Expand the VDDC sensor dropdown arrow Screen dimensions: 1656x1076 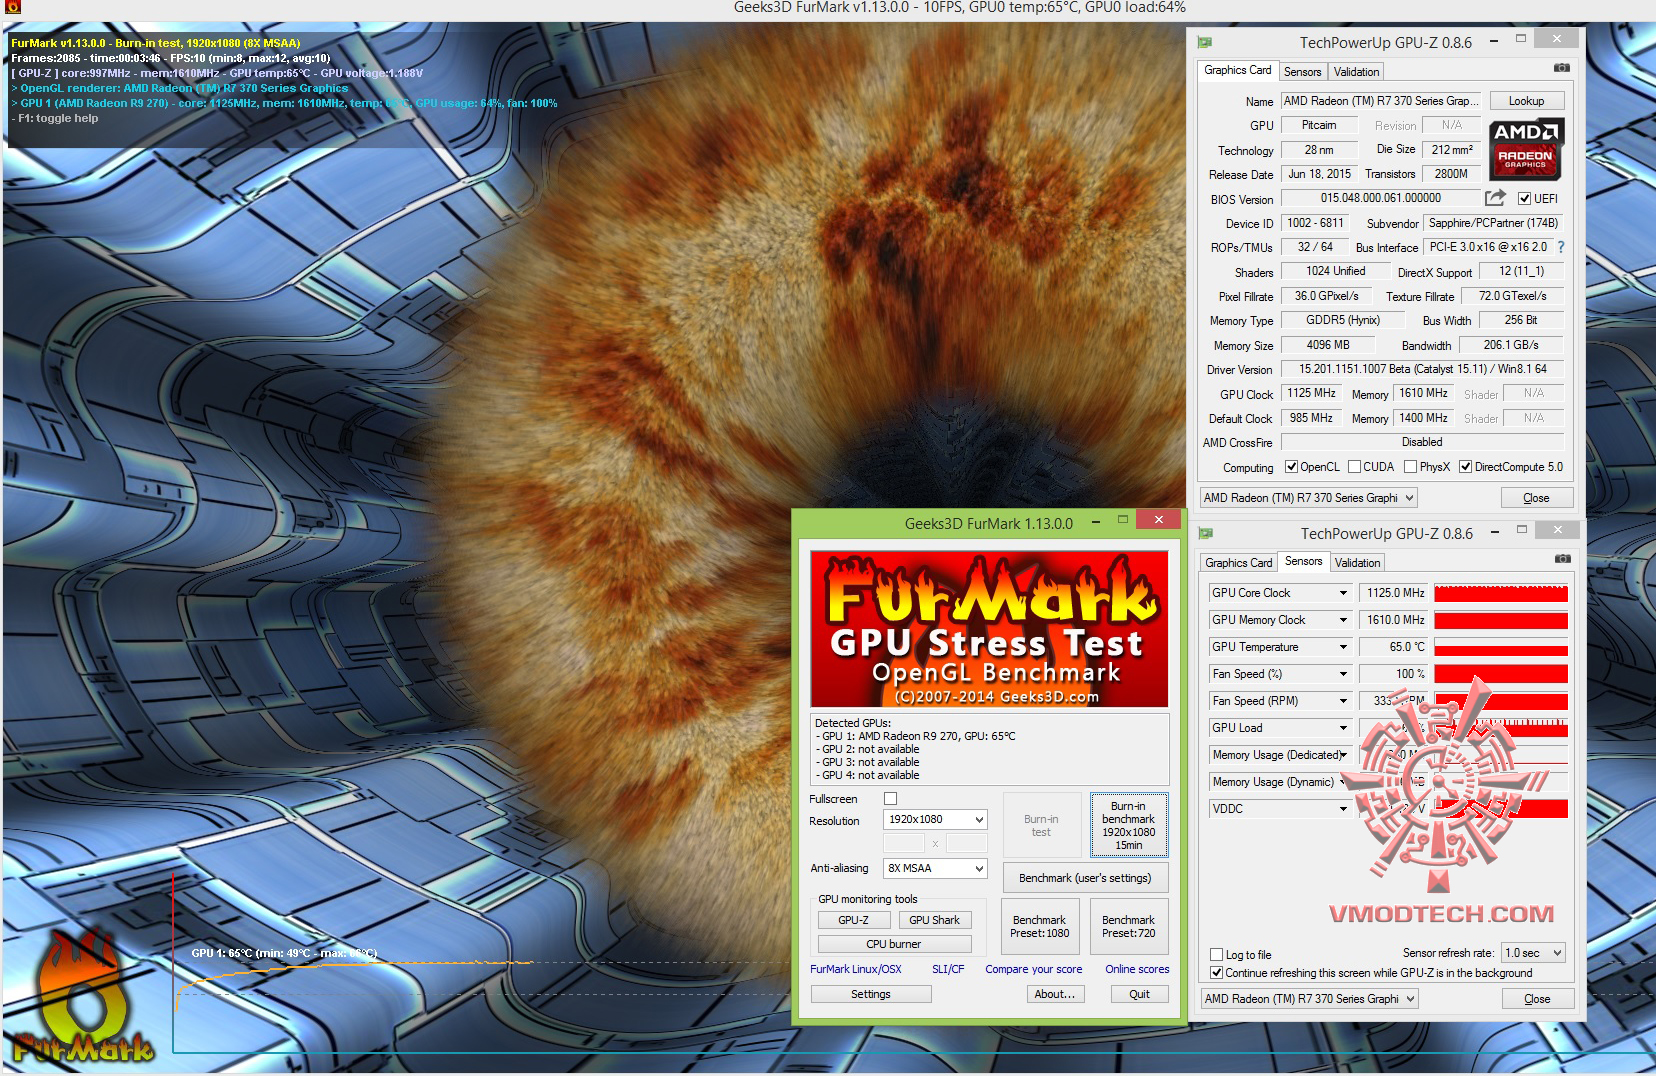pyautogui.click(x=1343, y=809)
